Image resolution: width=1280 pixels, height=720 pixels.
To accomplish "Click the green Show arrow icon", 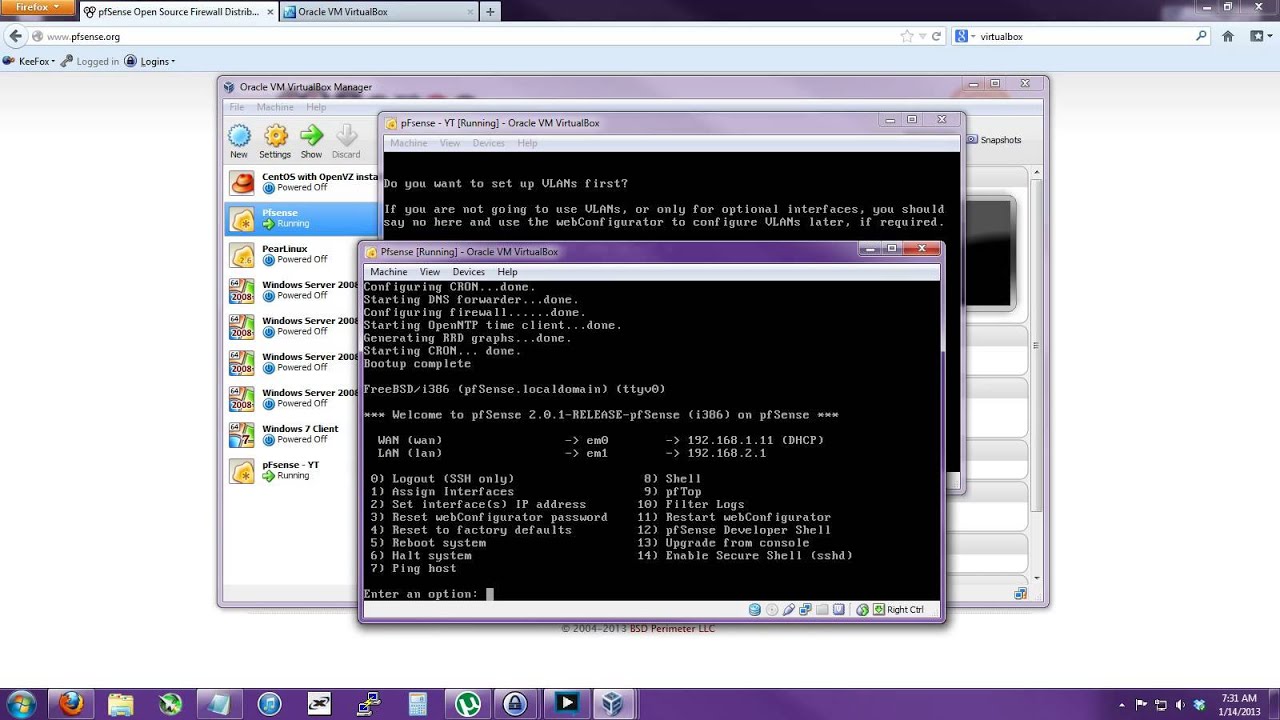I will tap(311, 136).
